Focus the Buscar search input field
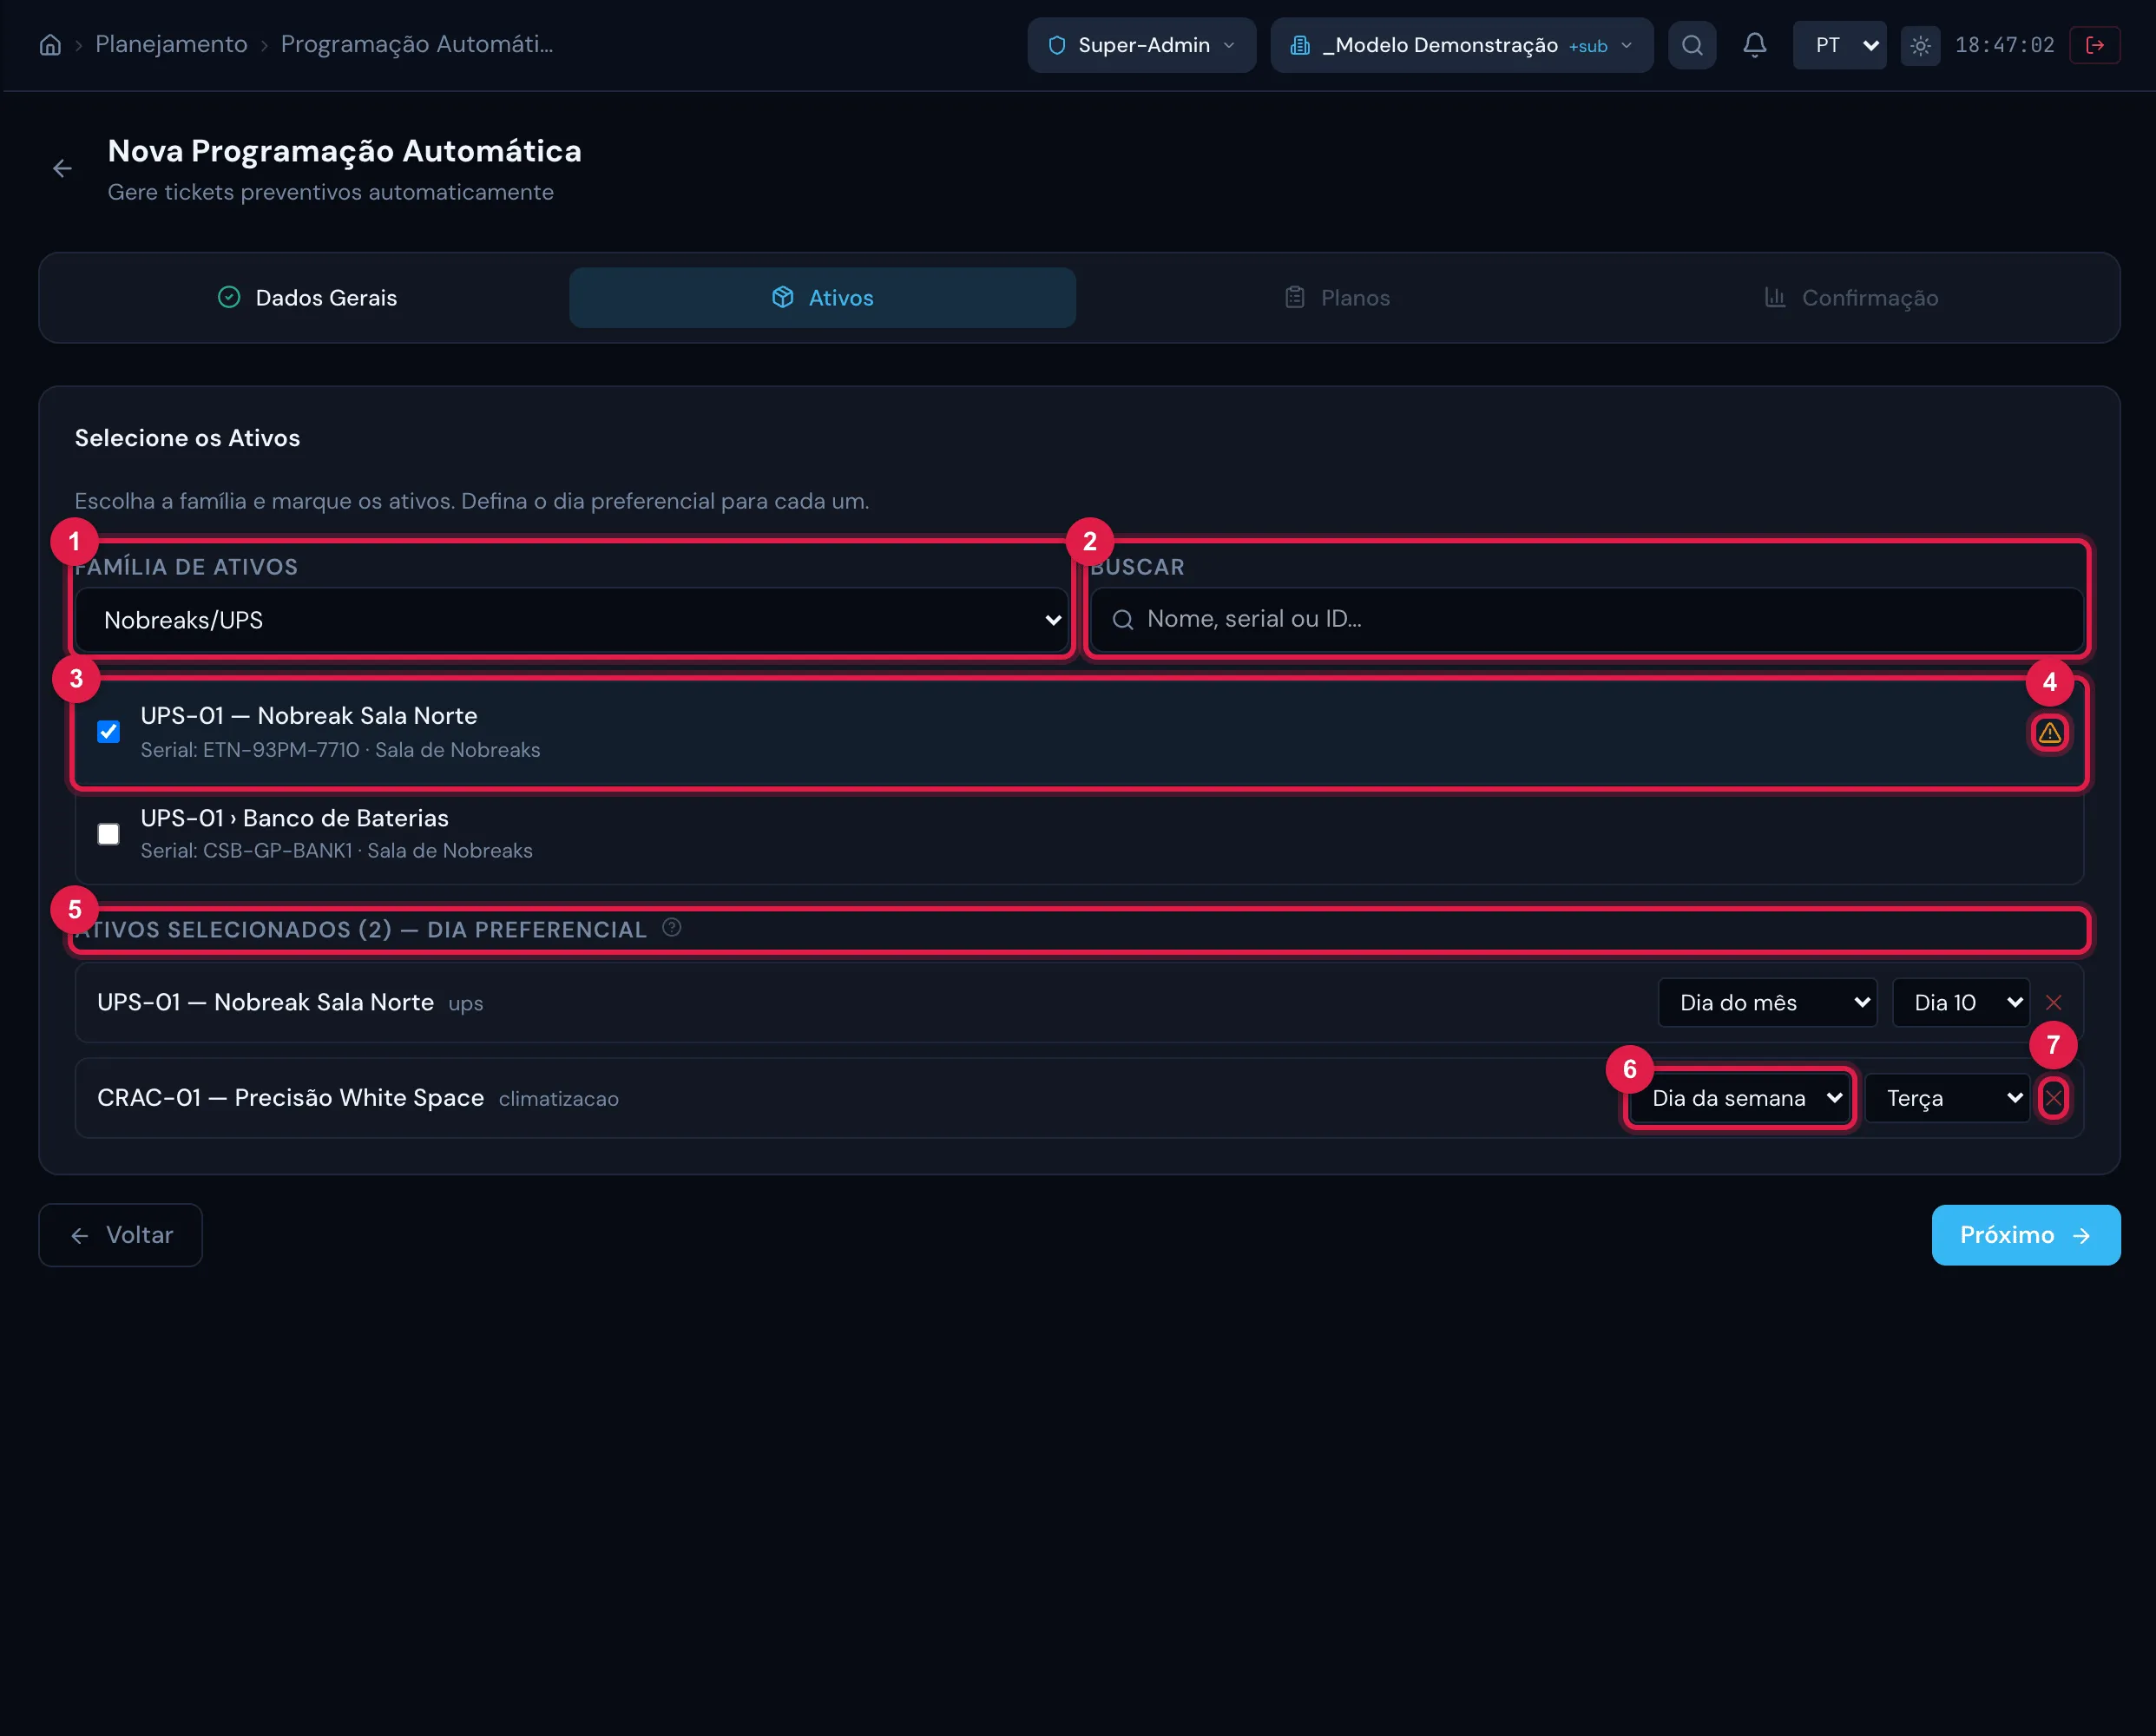 (1586, 620)
